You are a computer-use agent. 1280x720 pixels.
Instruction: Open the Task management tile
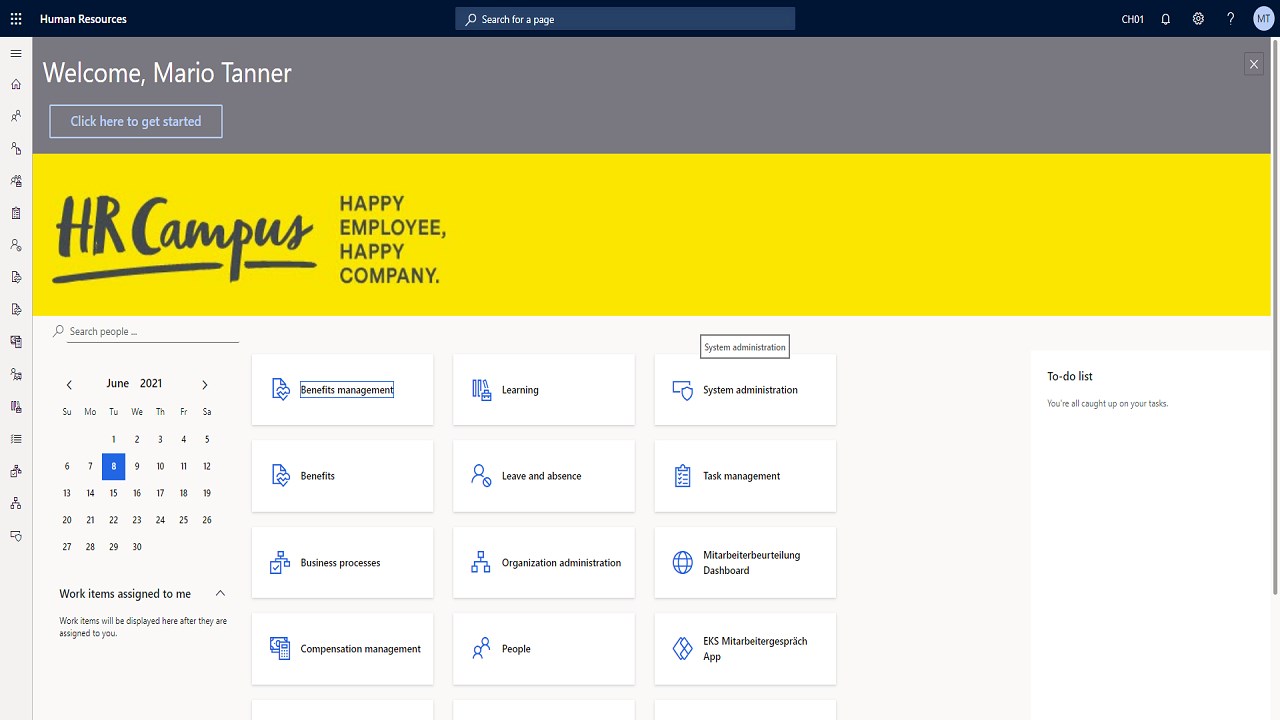pos(745,476)
